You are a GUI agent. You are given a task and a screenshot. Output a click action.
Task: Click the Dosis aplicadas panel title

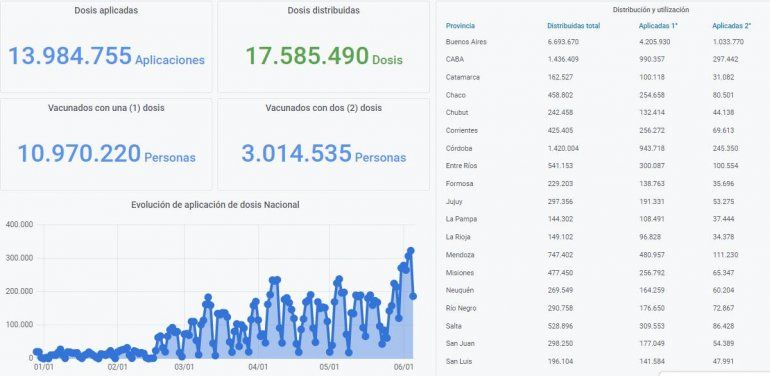[106, 10]
